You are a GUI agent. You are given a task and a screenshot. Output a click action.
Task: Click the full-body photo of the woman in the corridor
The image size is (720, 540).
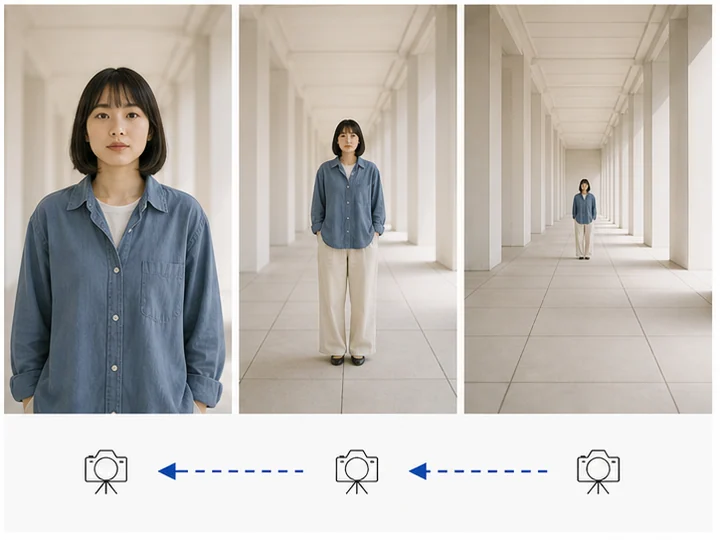pyautogui.click(x=348, y=209)
